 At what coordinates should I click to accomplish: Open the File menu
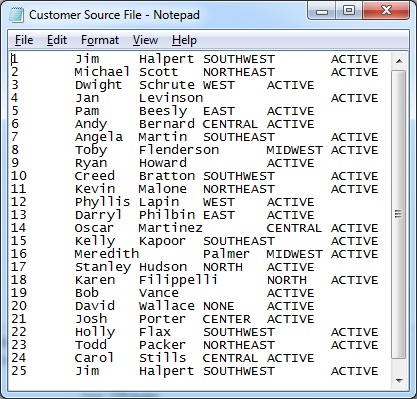(24, 40)
